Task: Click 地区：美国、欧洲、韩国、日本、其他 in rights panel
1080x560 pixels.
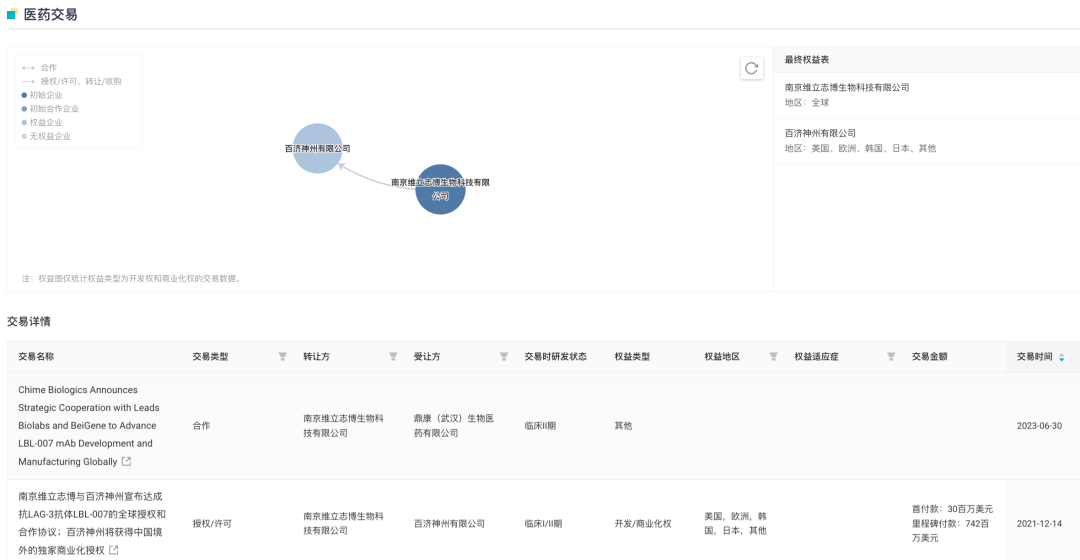Action: (860, 148)
